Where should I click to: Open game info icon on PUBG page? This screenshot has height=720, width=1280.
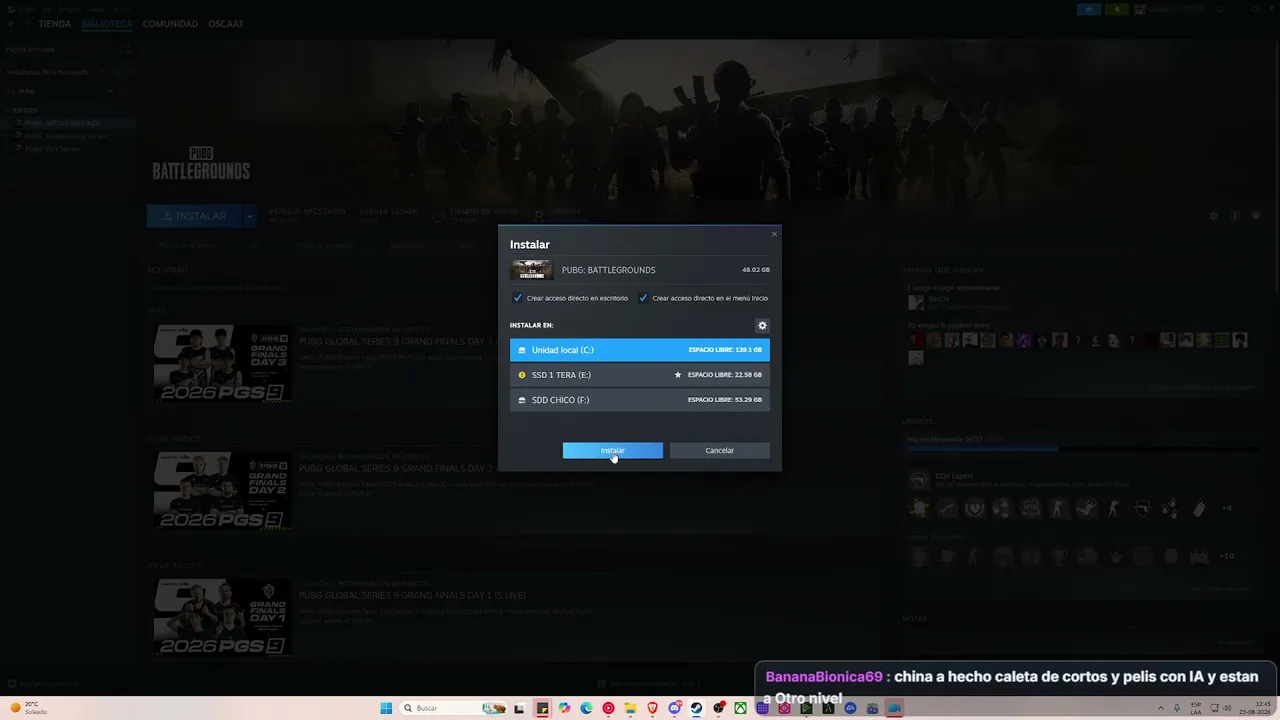(1235, 216)
